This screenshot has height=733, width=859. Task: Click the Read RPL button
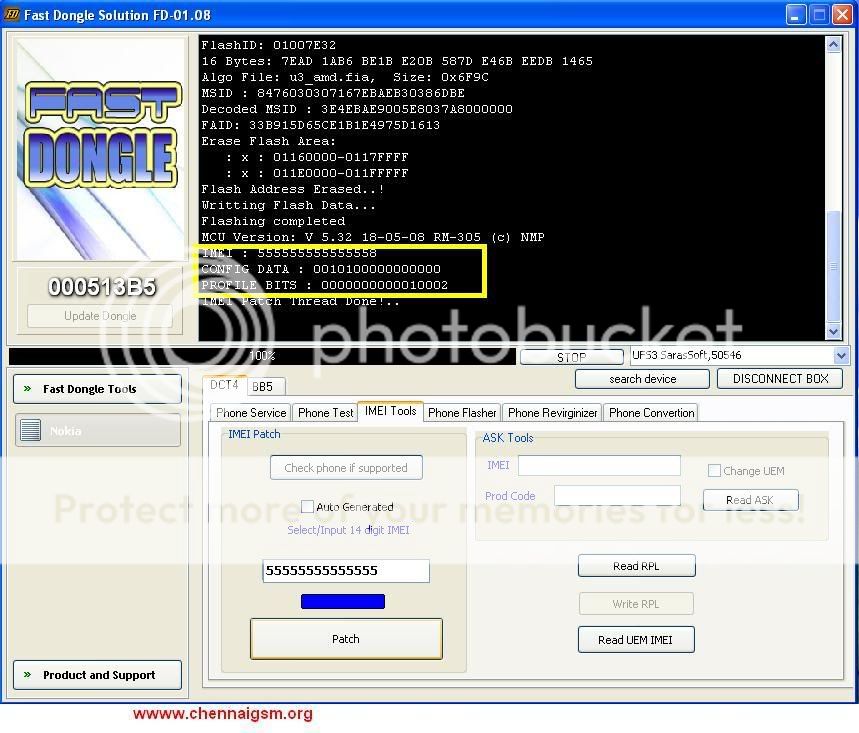(636, 566)
